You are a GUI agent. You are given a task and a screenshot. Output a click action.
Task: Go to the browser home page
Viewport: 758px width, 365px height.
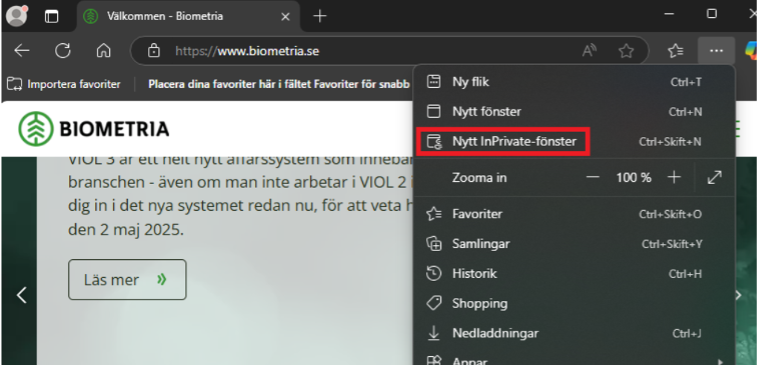(103, 50)
